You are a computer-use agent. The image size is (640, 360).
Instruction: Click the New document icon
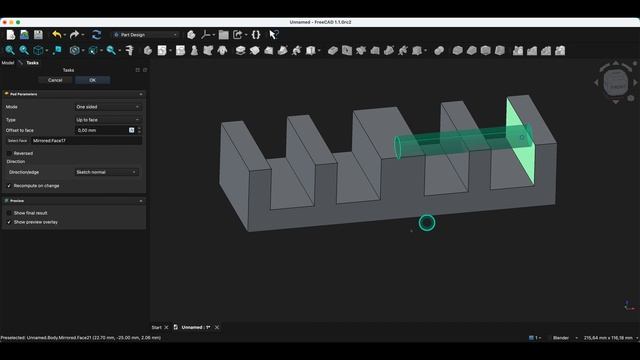click(11, 35)
